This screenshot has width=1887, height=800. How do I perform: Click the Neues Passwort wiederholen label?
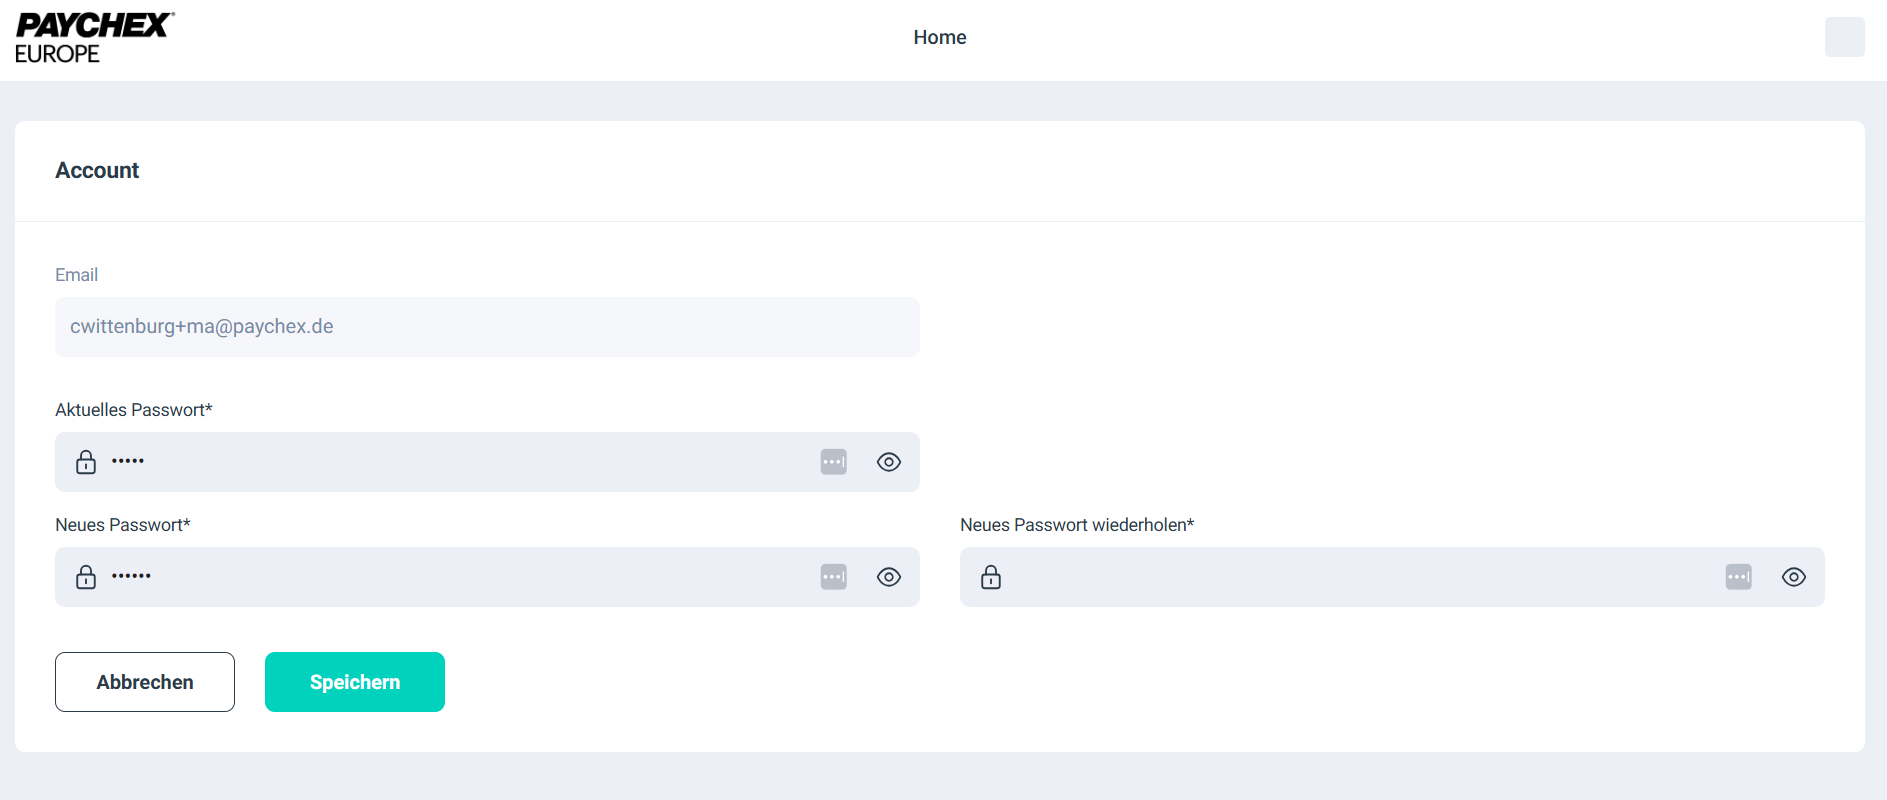pyautogui.click(x=1077, y=525)
